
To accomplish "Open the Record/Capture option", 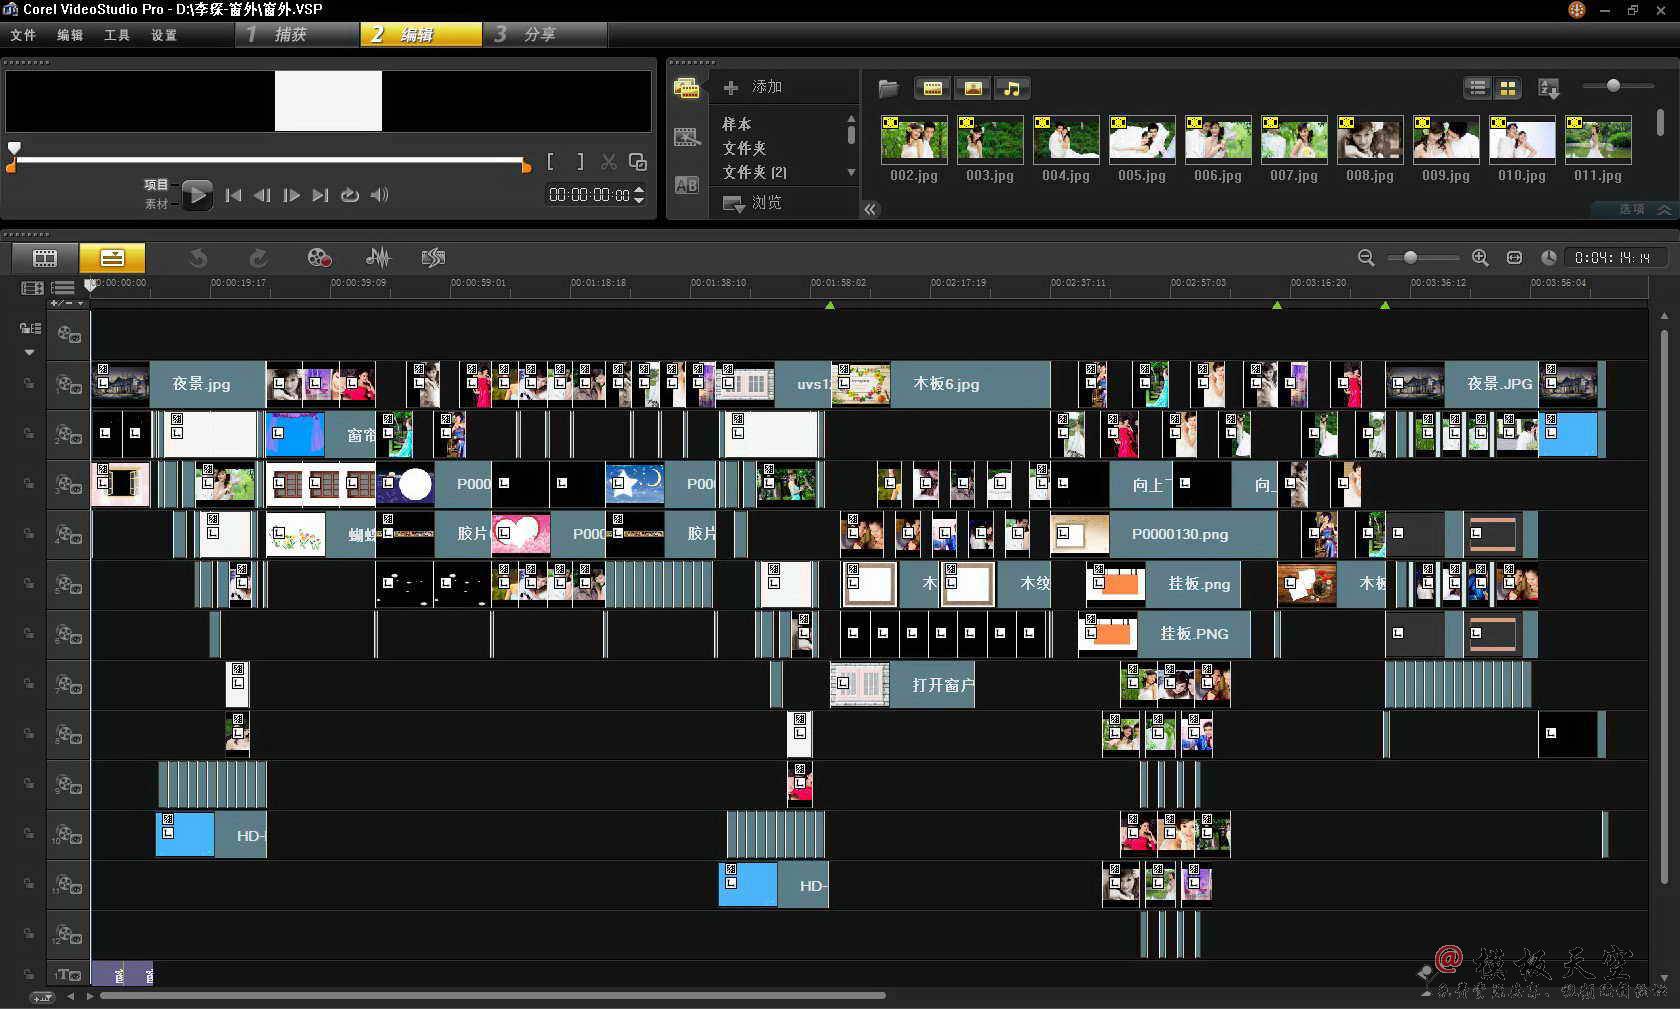I will 319,258.
